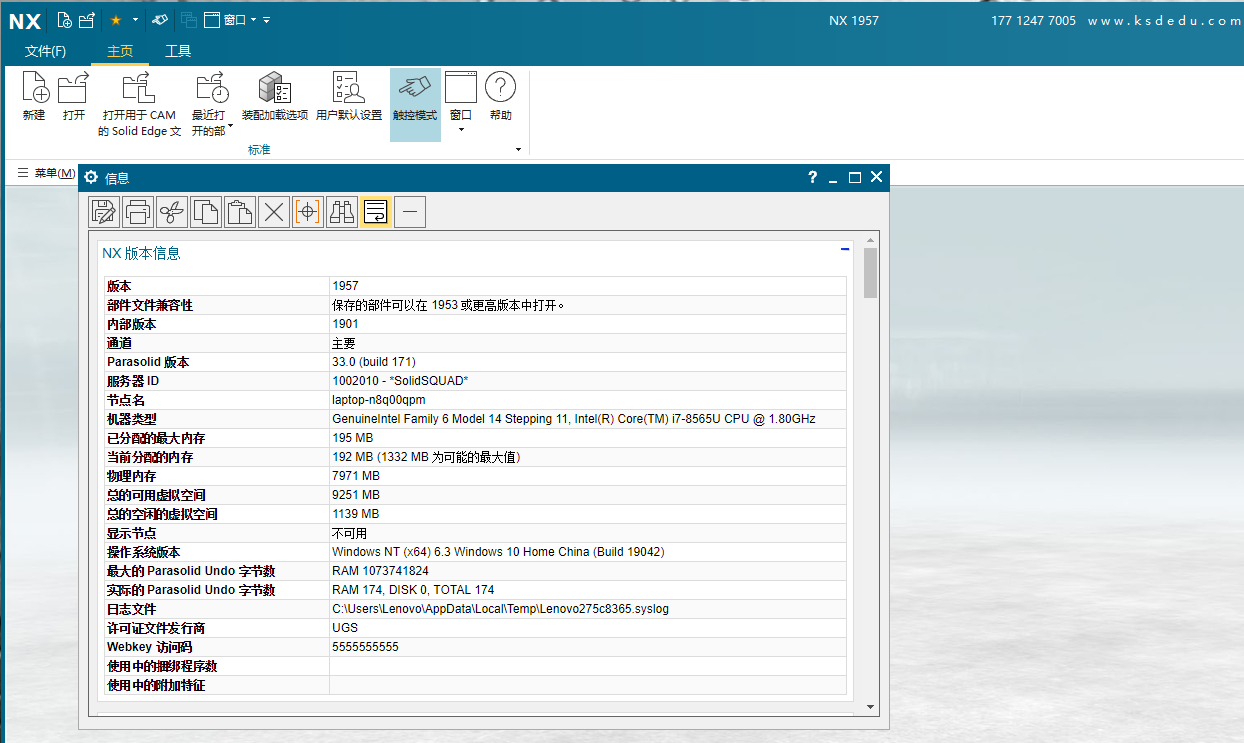Click Open icon in quick access toolbar
The width and height of the screenshot is (1244, 743).
click(x=88, y=20)
